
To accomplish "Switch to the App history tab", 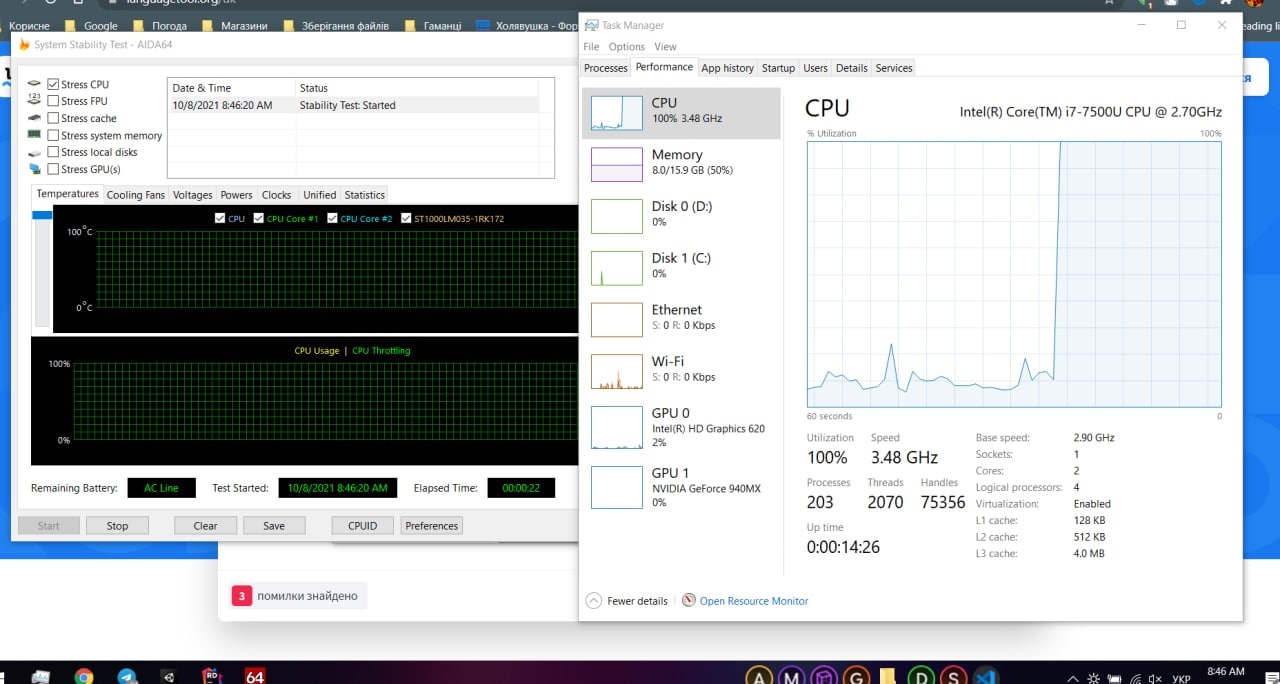I will (x=727, y=68).
